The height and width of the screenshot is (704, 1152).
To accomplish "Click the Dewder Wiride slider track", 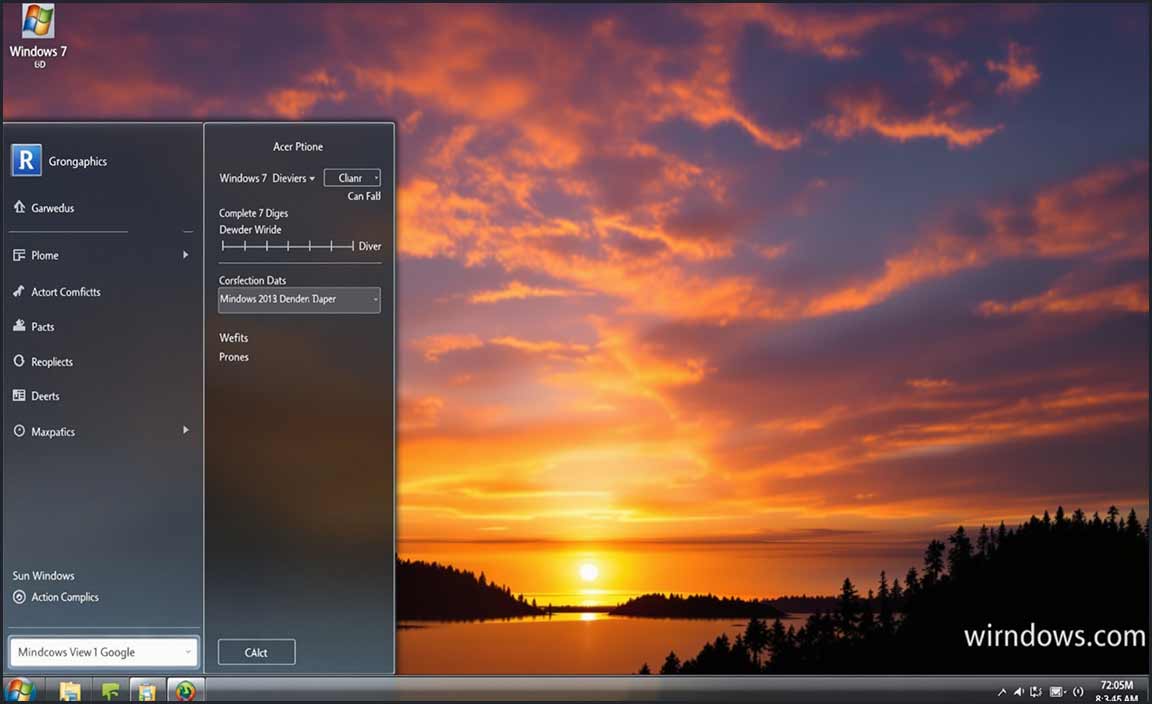I will (288, 246).
